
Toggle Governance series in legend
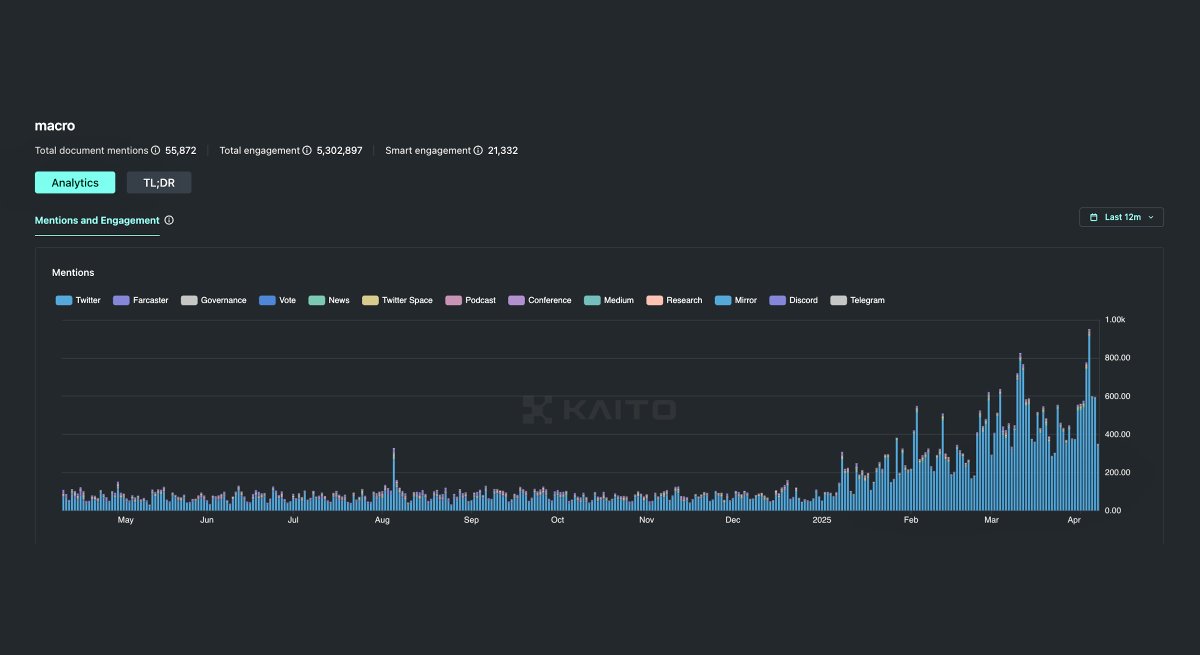point(214,300)
